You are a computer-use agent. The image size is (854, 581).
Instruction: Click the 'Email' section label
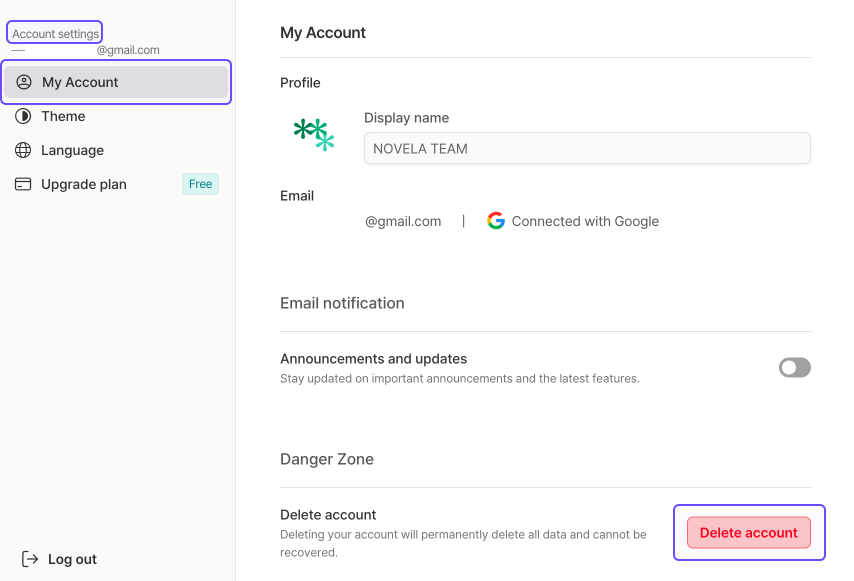[297, 196]
